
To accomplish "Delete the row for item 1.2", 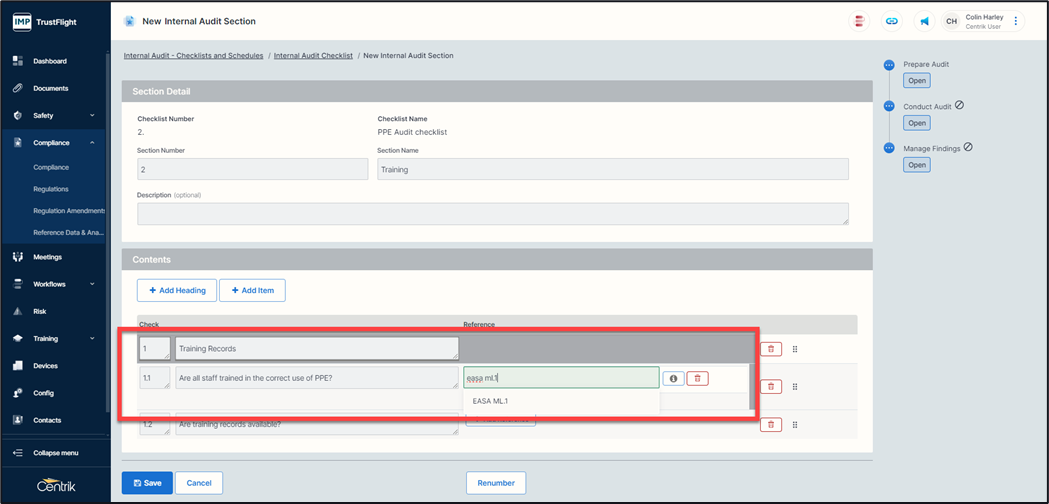I will coord(770,425).
